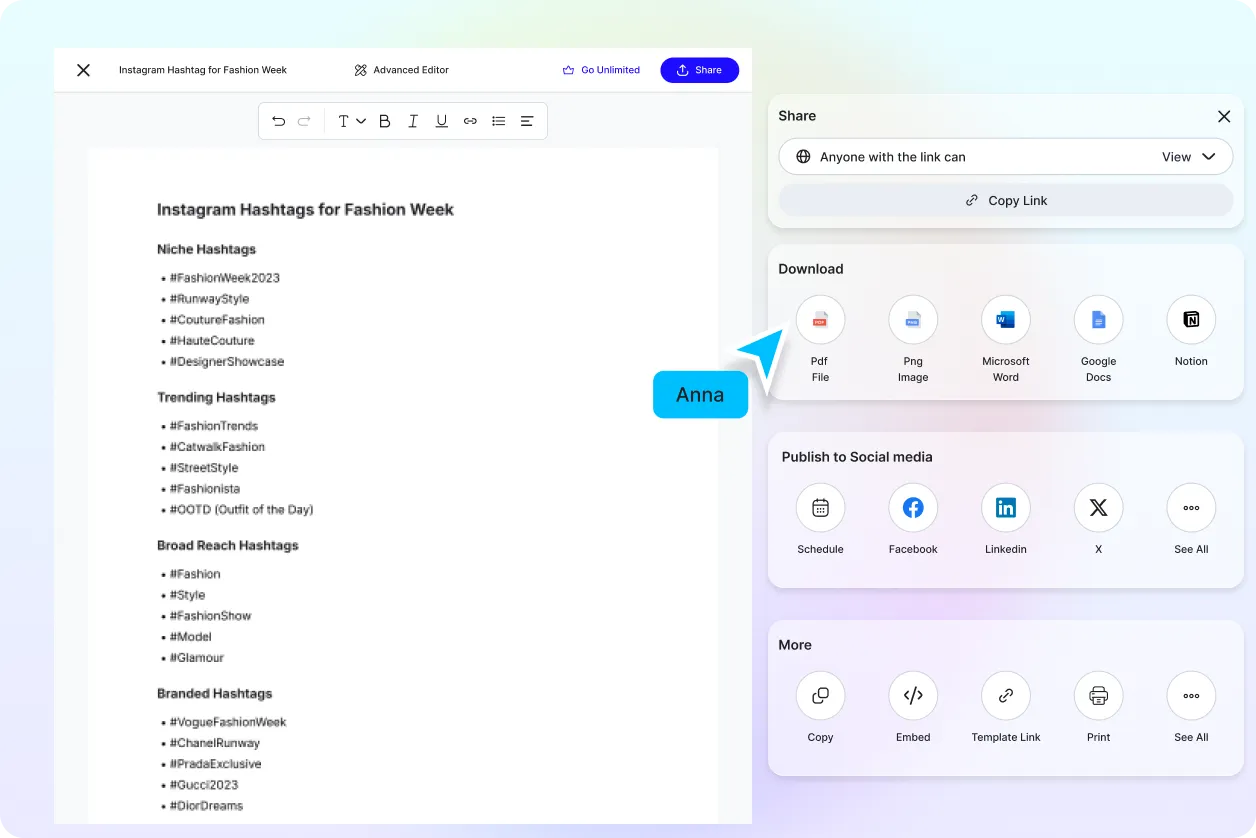This screenshot has height=838, width=1256.
Task: Embed the document using the Embed option
Action: tap(913, 695)
